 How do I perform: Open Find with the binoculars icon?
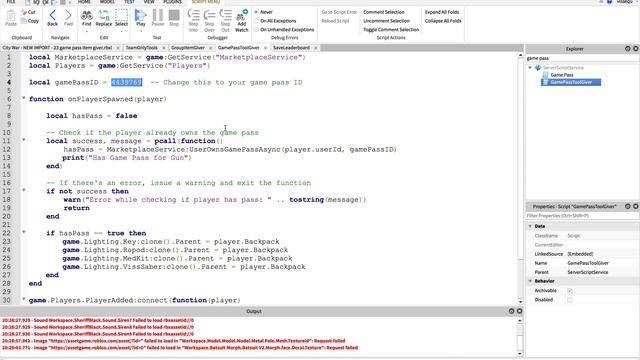[x=87, y=16]
